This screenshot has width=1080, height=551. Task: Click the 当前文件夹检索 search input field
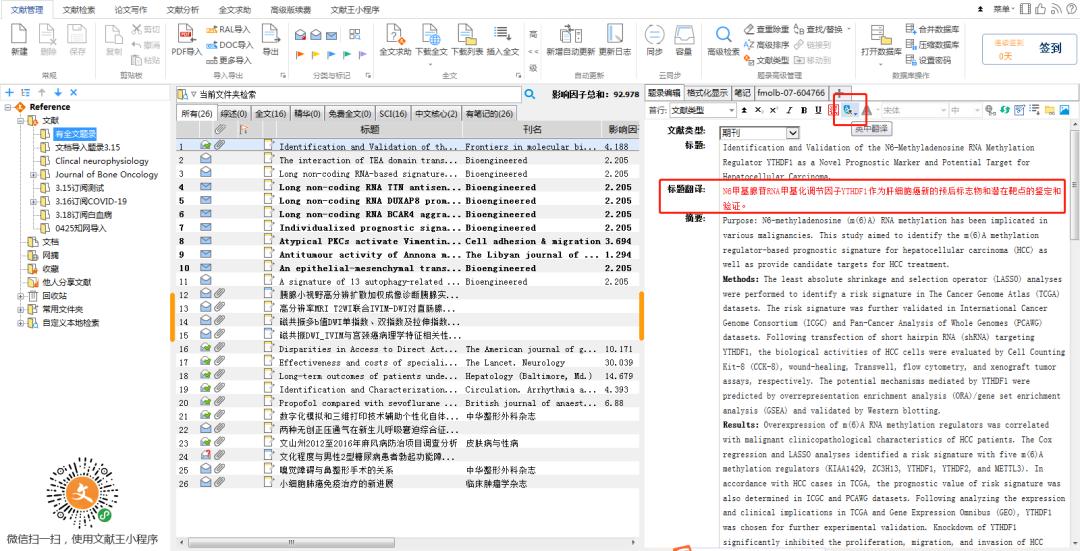tap(350, 94)
